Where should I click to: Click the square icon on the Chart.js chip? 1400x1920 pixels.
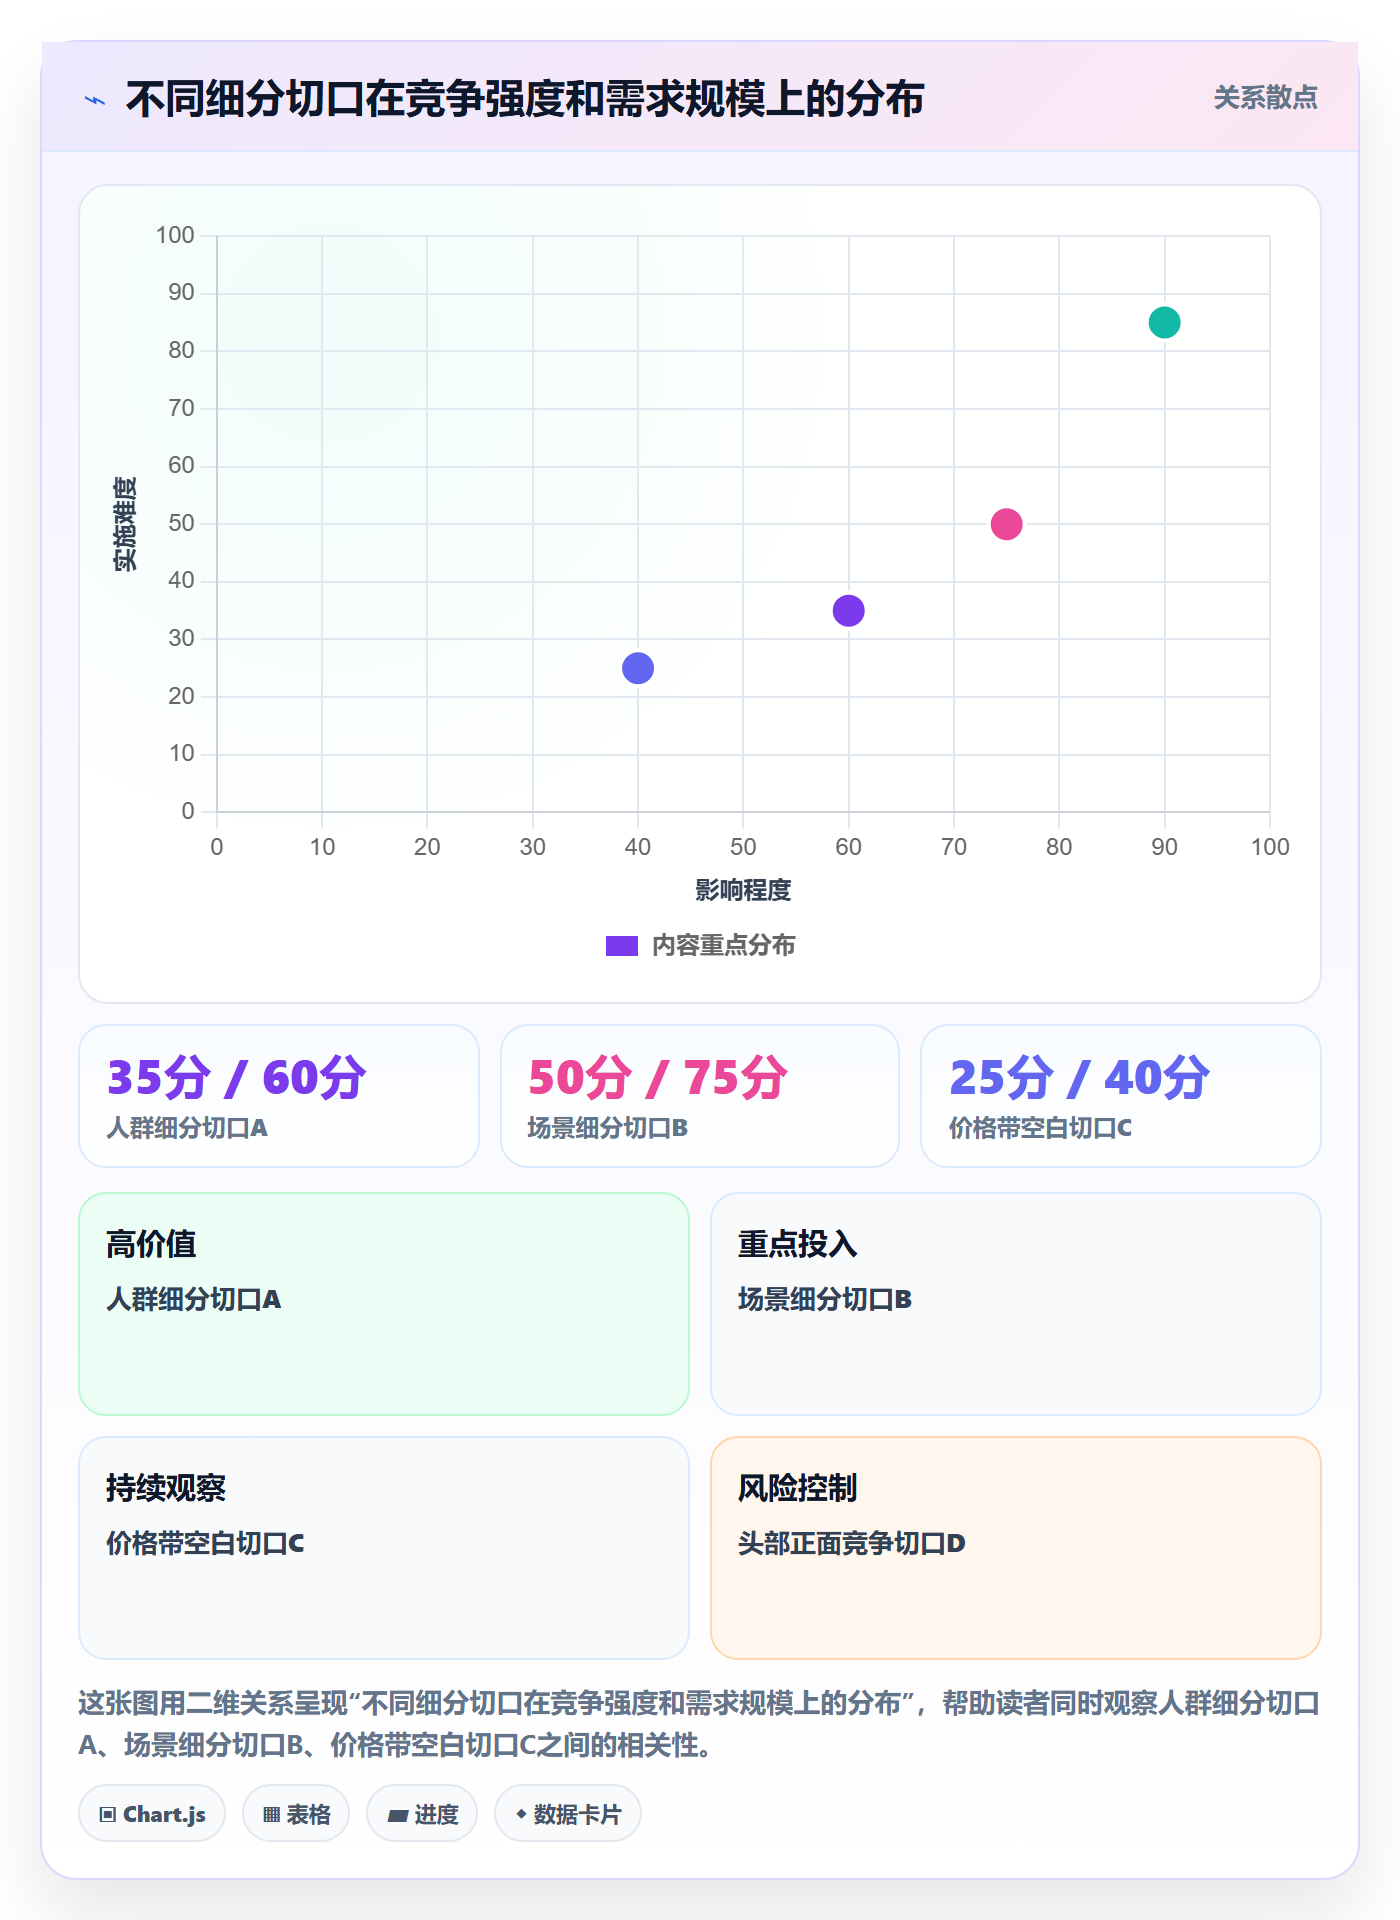(x=108, y=1815)
